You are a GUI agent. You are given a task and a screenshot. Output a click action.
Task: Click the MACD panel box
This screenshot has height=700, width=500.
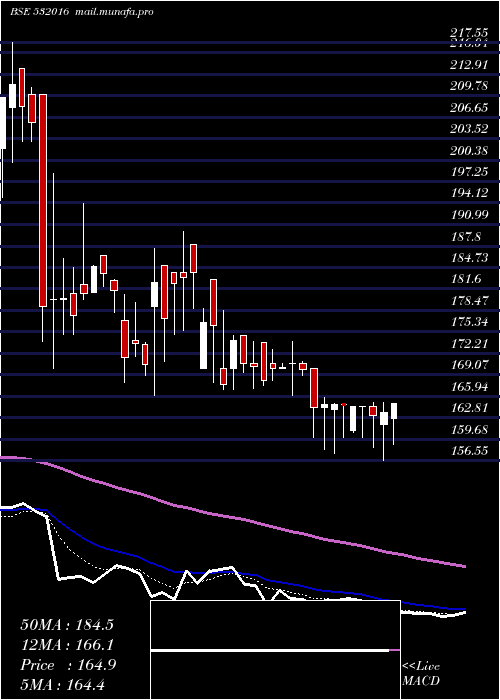[275, 650]
